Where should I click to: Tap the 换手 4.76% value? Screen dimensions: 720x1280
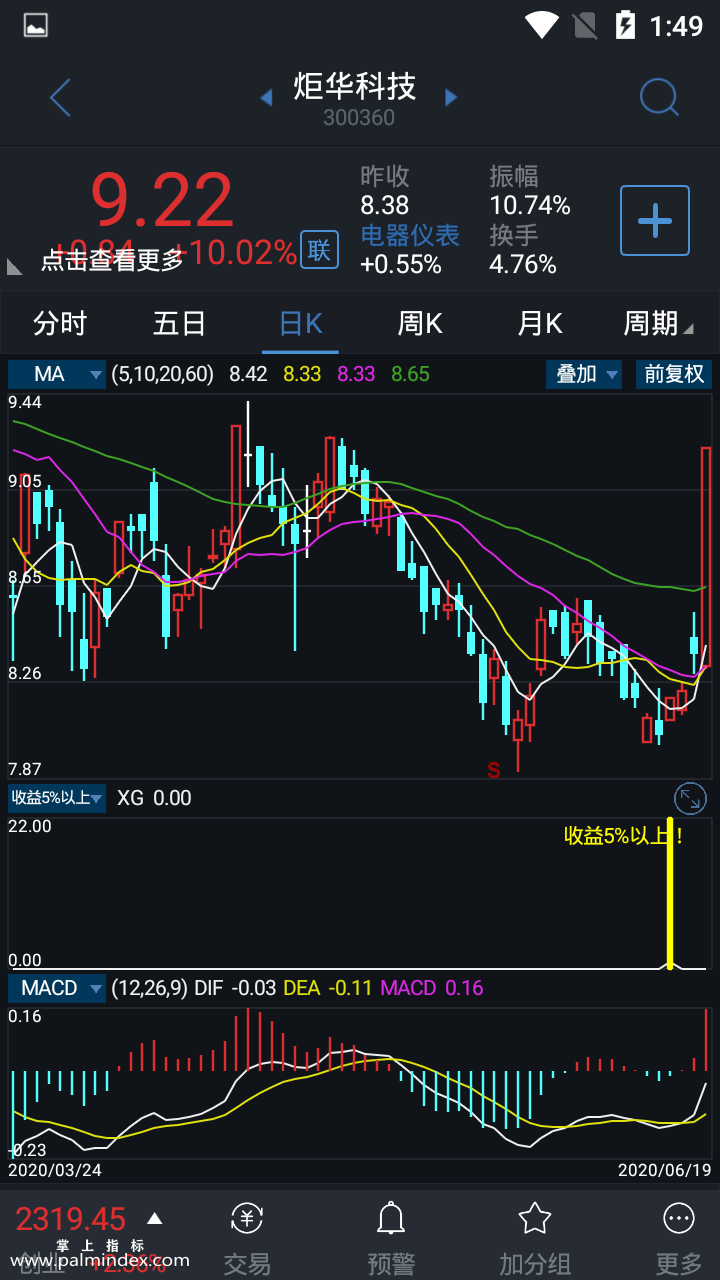(x=523, y=264)
